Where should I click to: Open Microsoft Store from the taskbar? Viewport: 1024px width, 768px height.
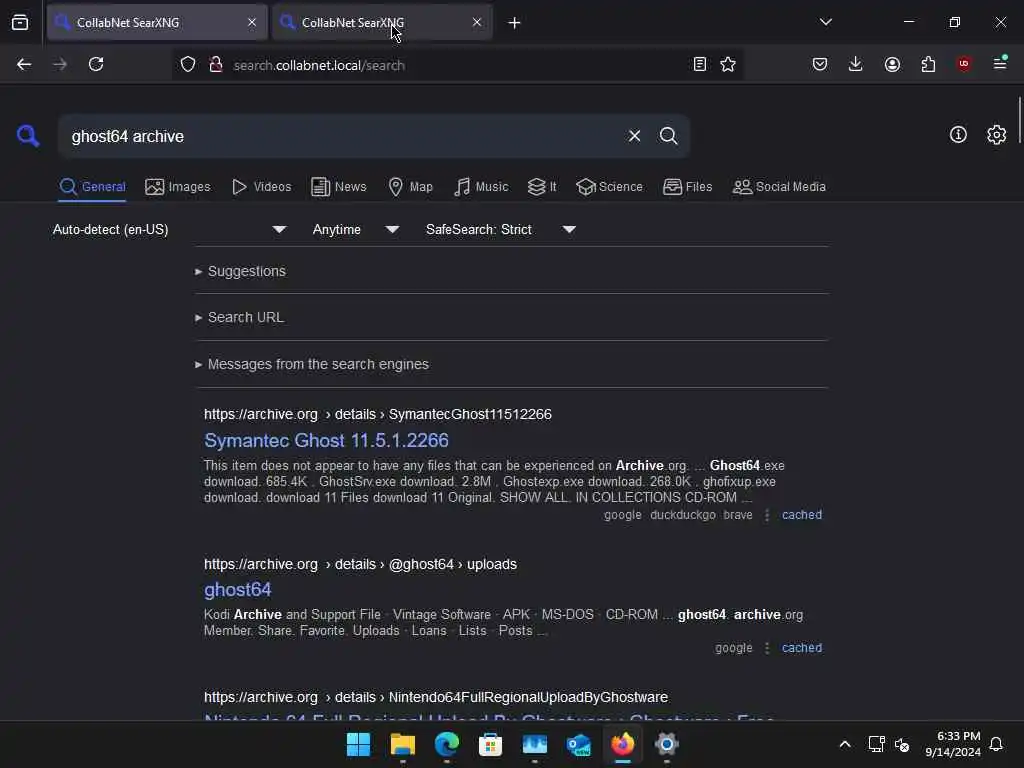(490, 744)
